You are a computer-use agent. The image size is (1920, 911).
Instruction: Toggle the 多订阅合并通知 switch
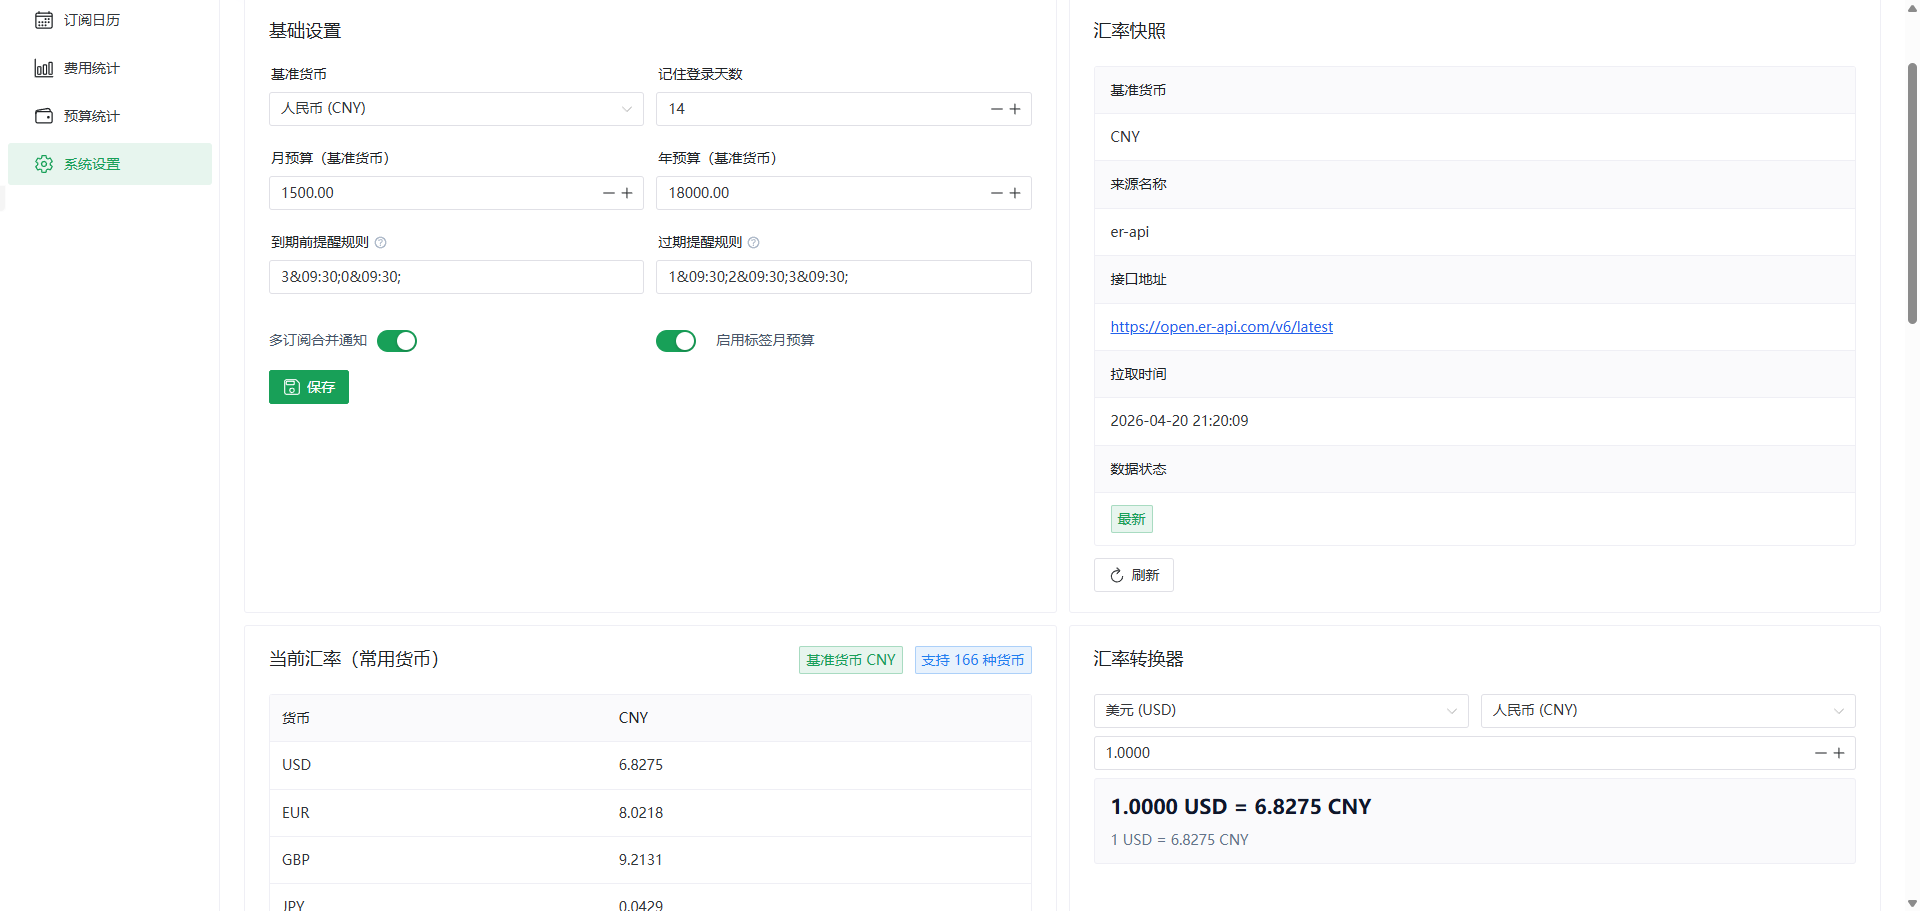tap(397, 341)
